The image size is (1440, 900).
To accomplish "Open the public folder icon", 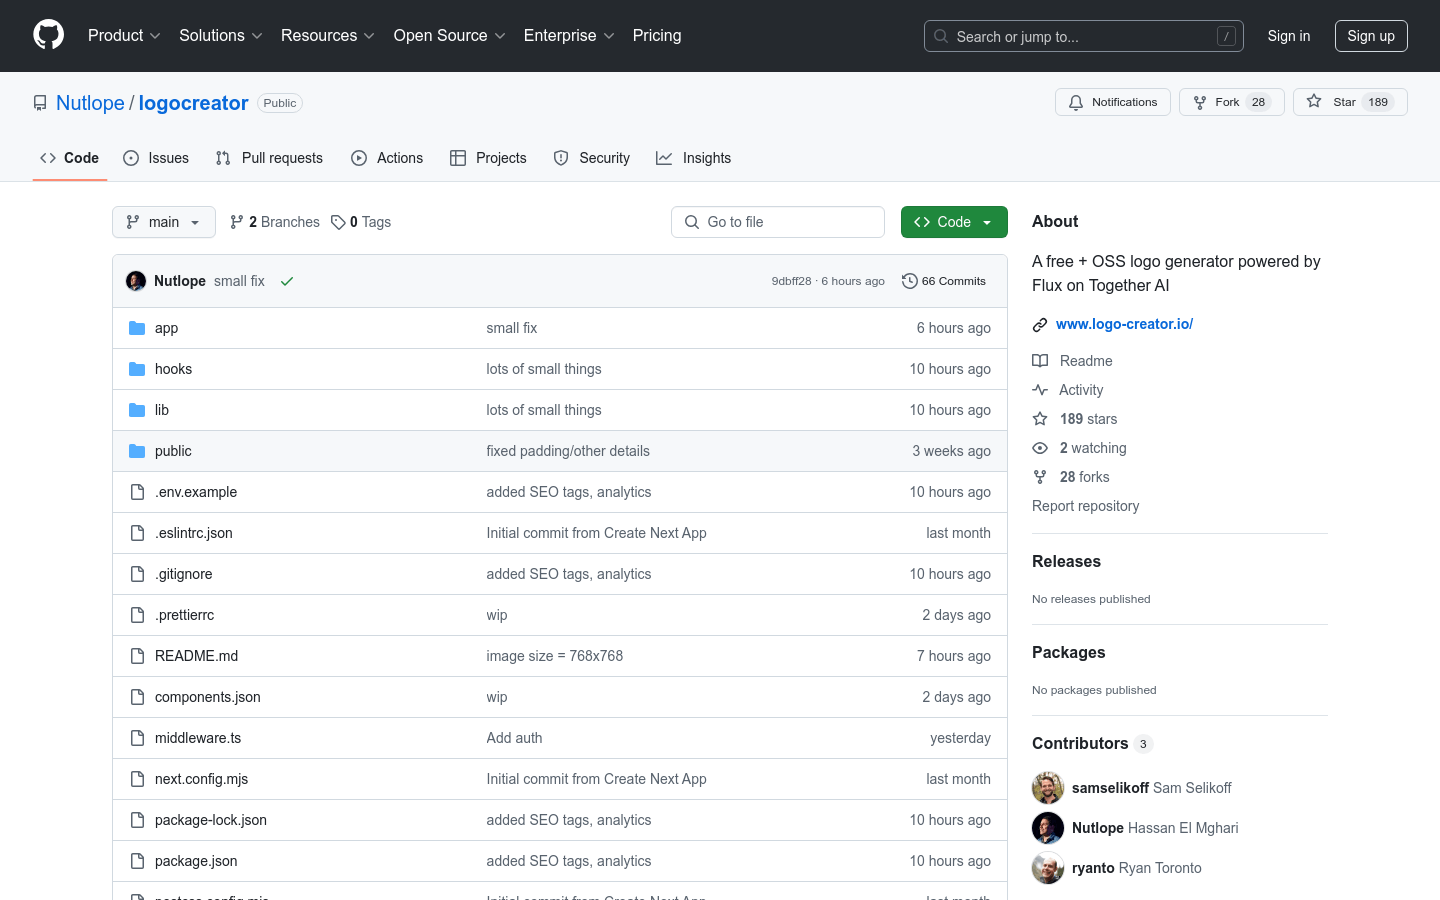I will click(x=137, y=451).
